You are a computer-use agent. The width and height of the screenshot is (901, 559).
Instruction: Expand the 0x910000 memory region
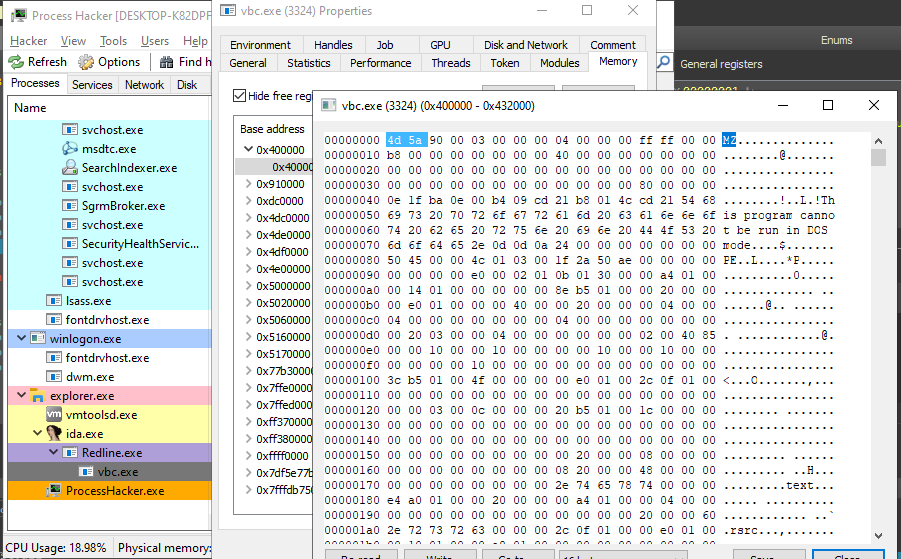[x=248, y=184]
